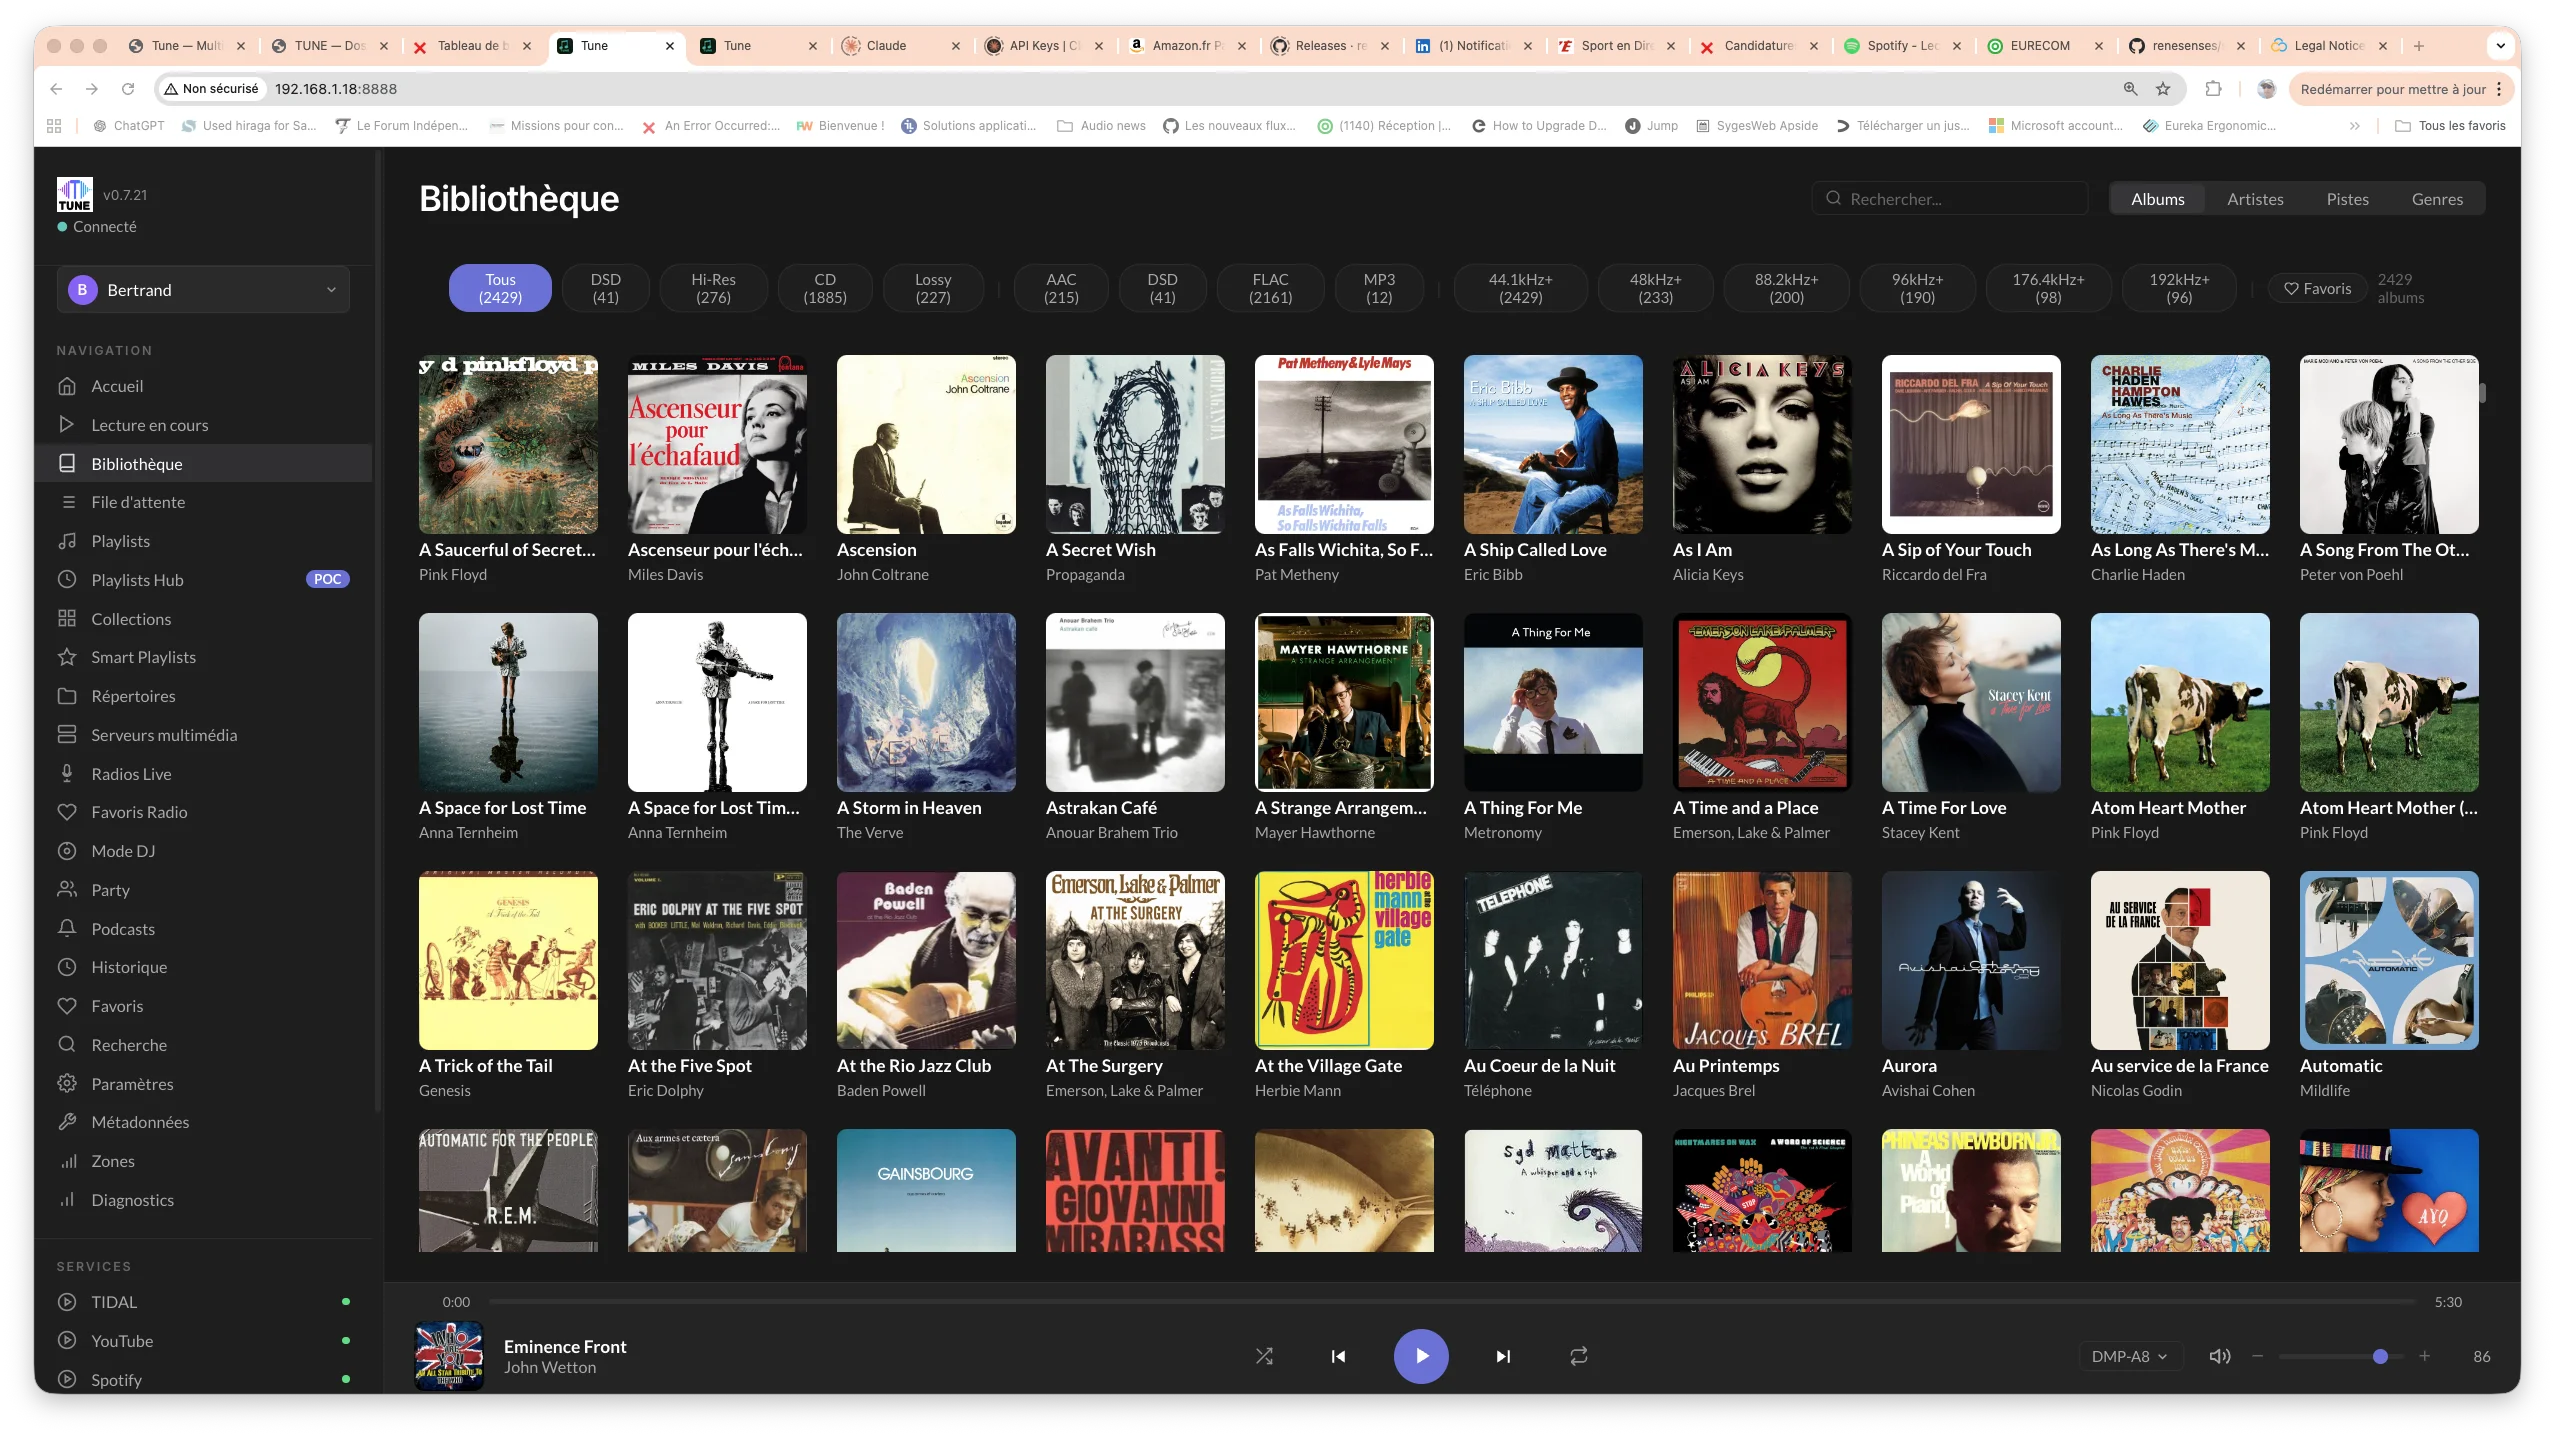Open Chrome's Redémarrer pour mettre à jour menu

click(2401, 89)
